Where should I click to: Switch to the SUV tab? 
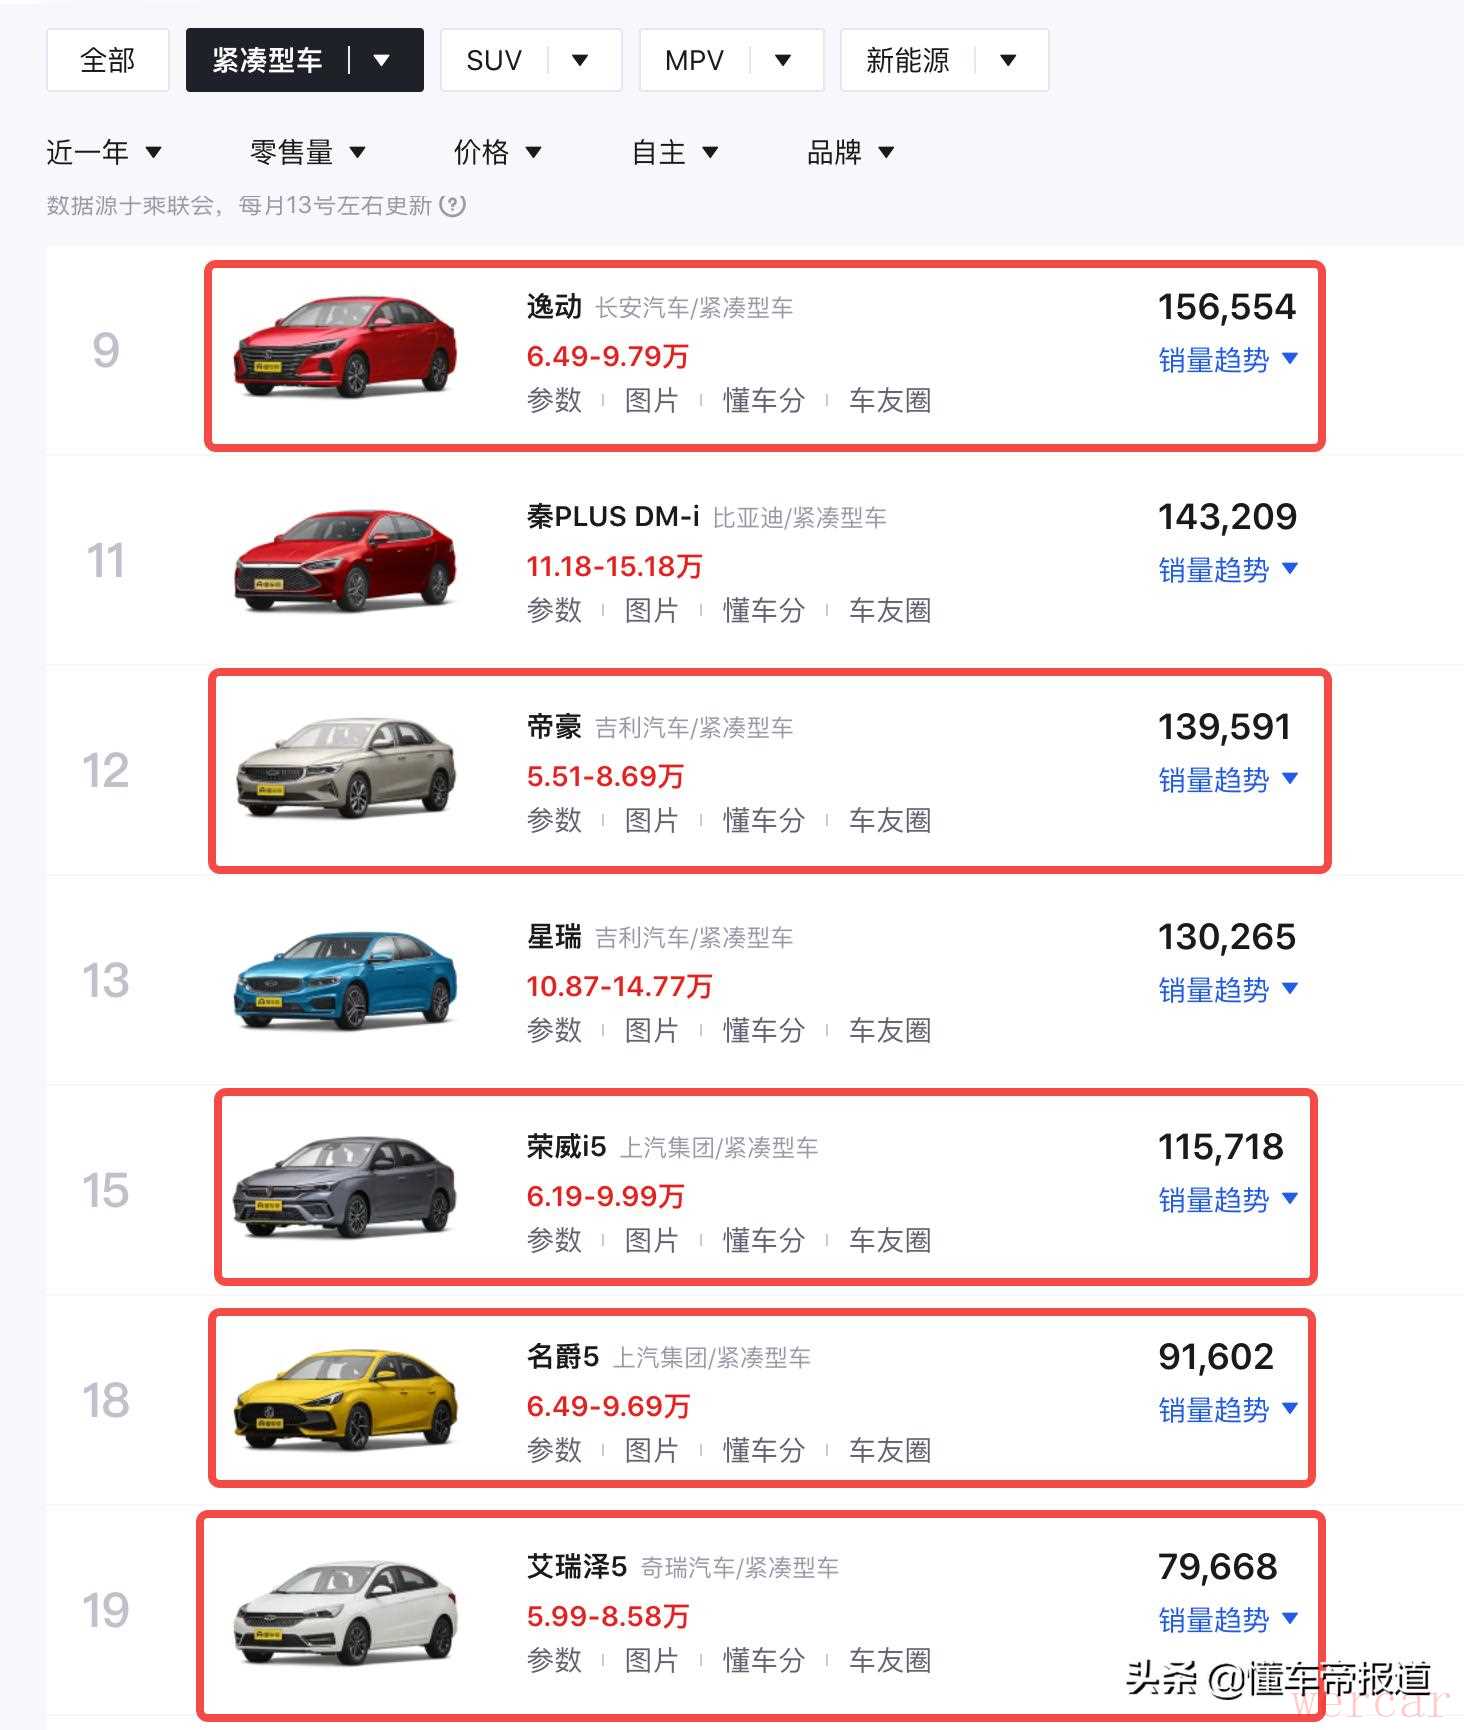click(x=494, y=61)
